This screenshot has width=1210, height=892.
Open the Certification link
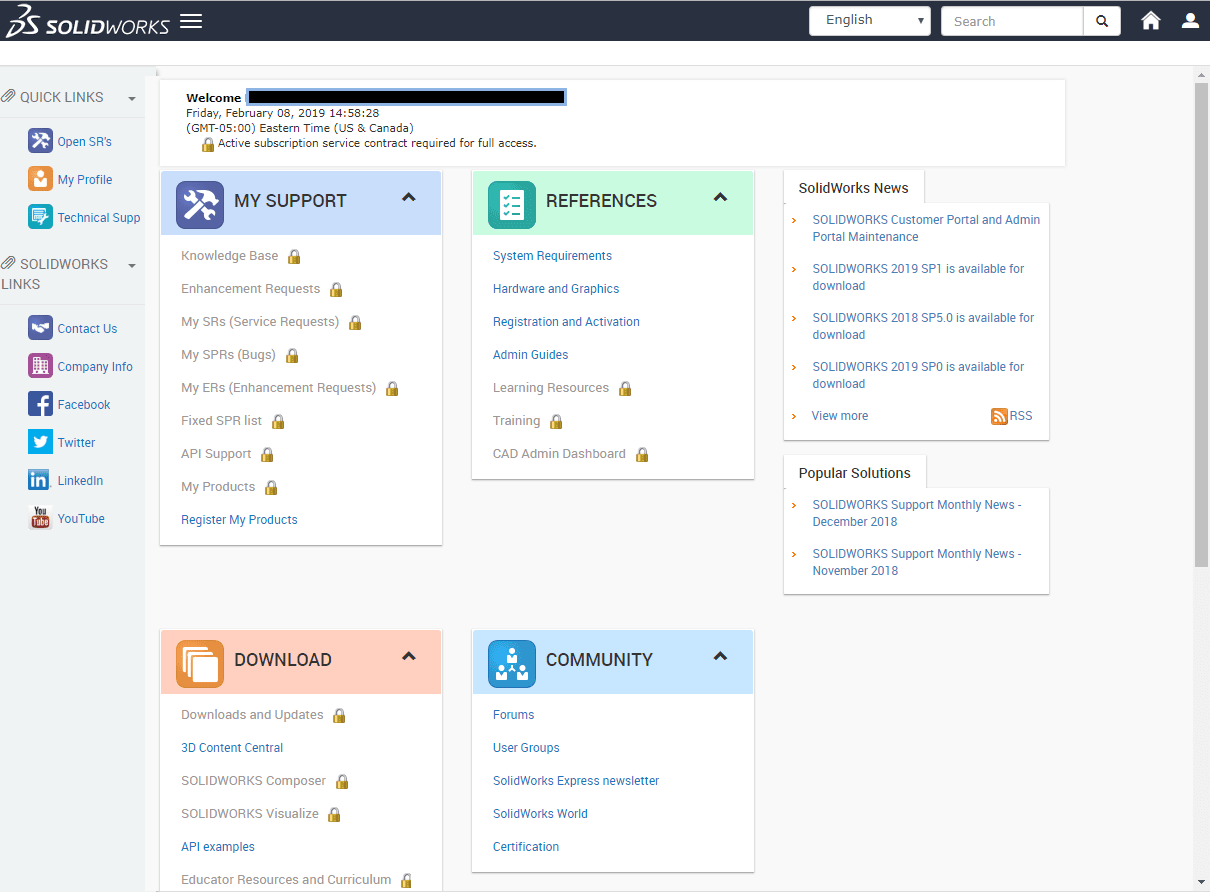click(526, 847)
